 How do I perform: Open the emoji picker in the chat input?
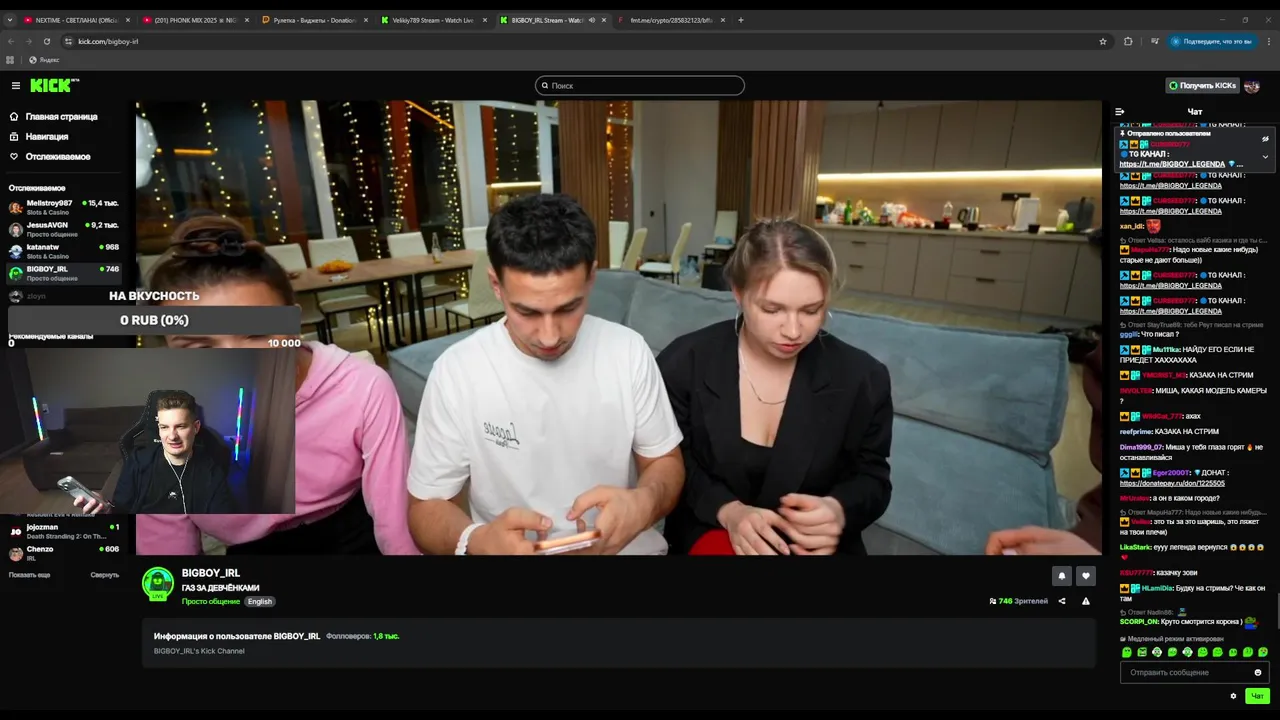click(1258, 673)
